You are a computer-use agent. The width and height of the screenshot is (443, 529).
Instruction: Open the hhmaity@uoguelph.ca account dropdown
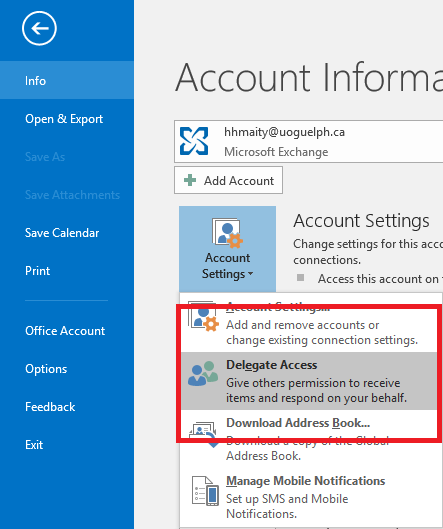click(x=308, y=141)
